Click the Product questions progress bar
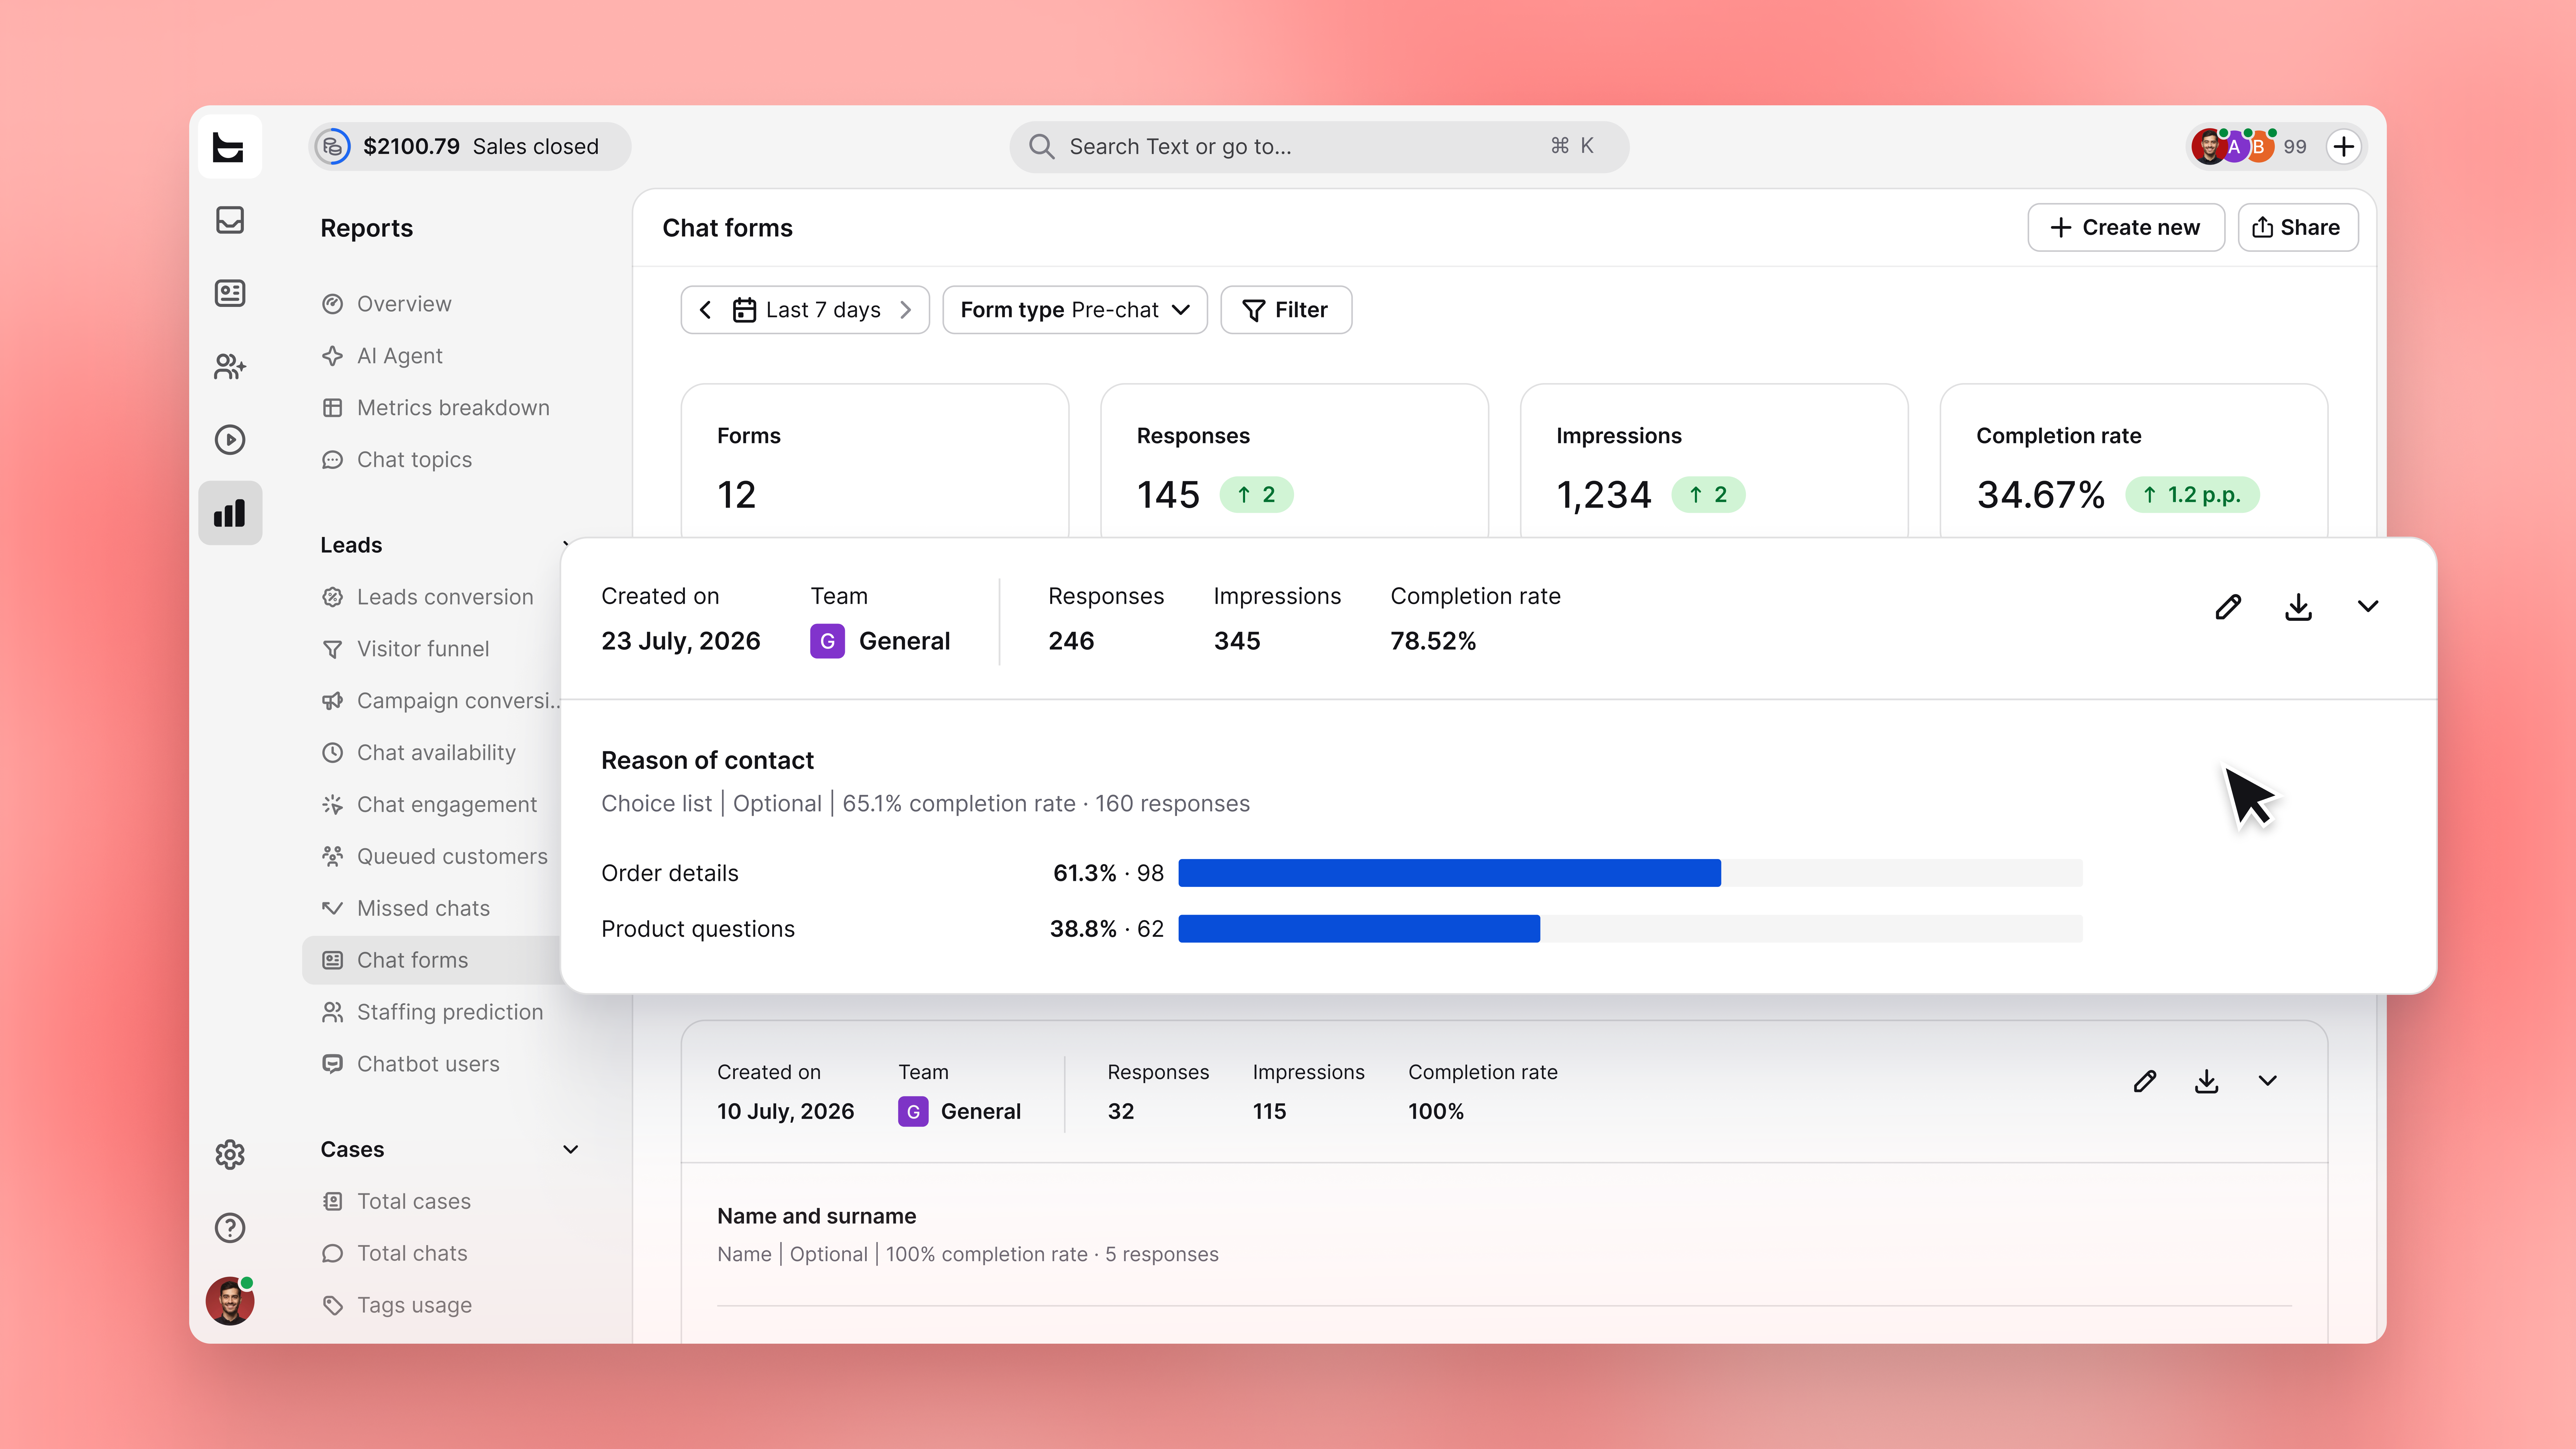 point(1630,929)
